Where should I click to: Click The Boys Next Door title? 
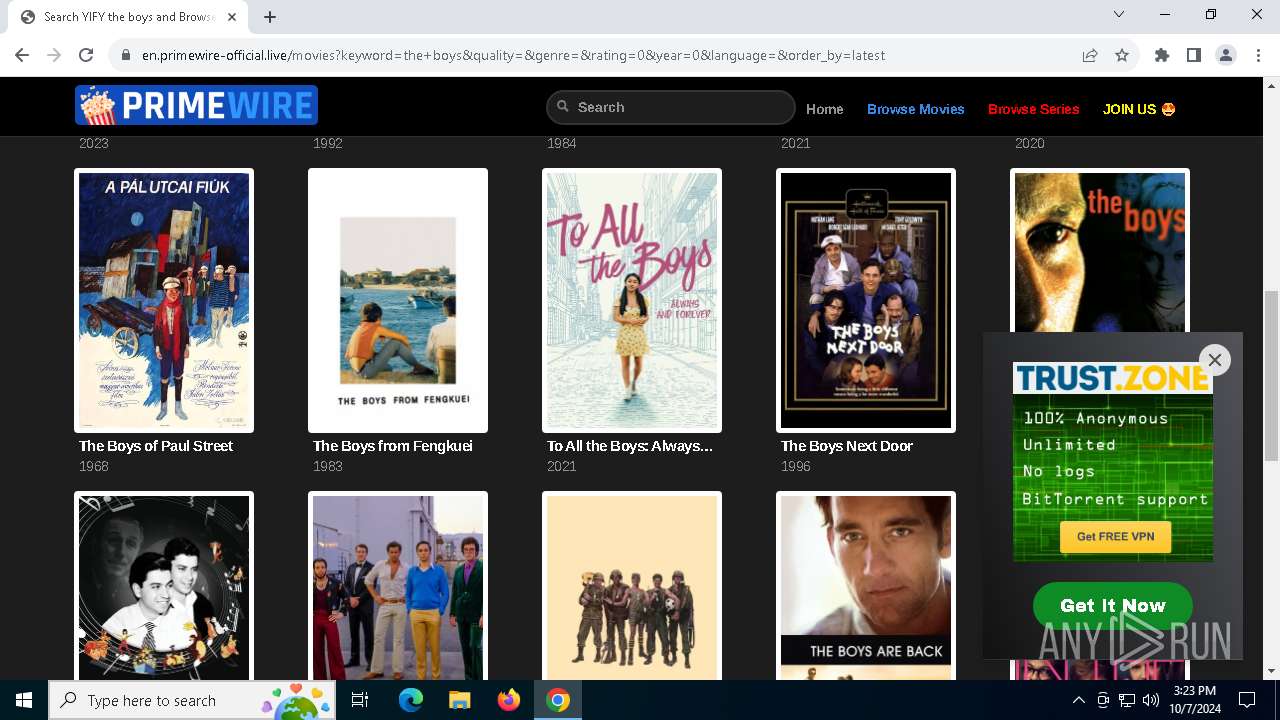[x=847, y=446]
